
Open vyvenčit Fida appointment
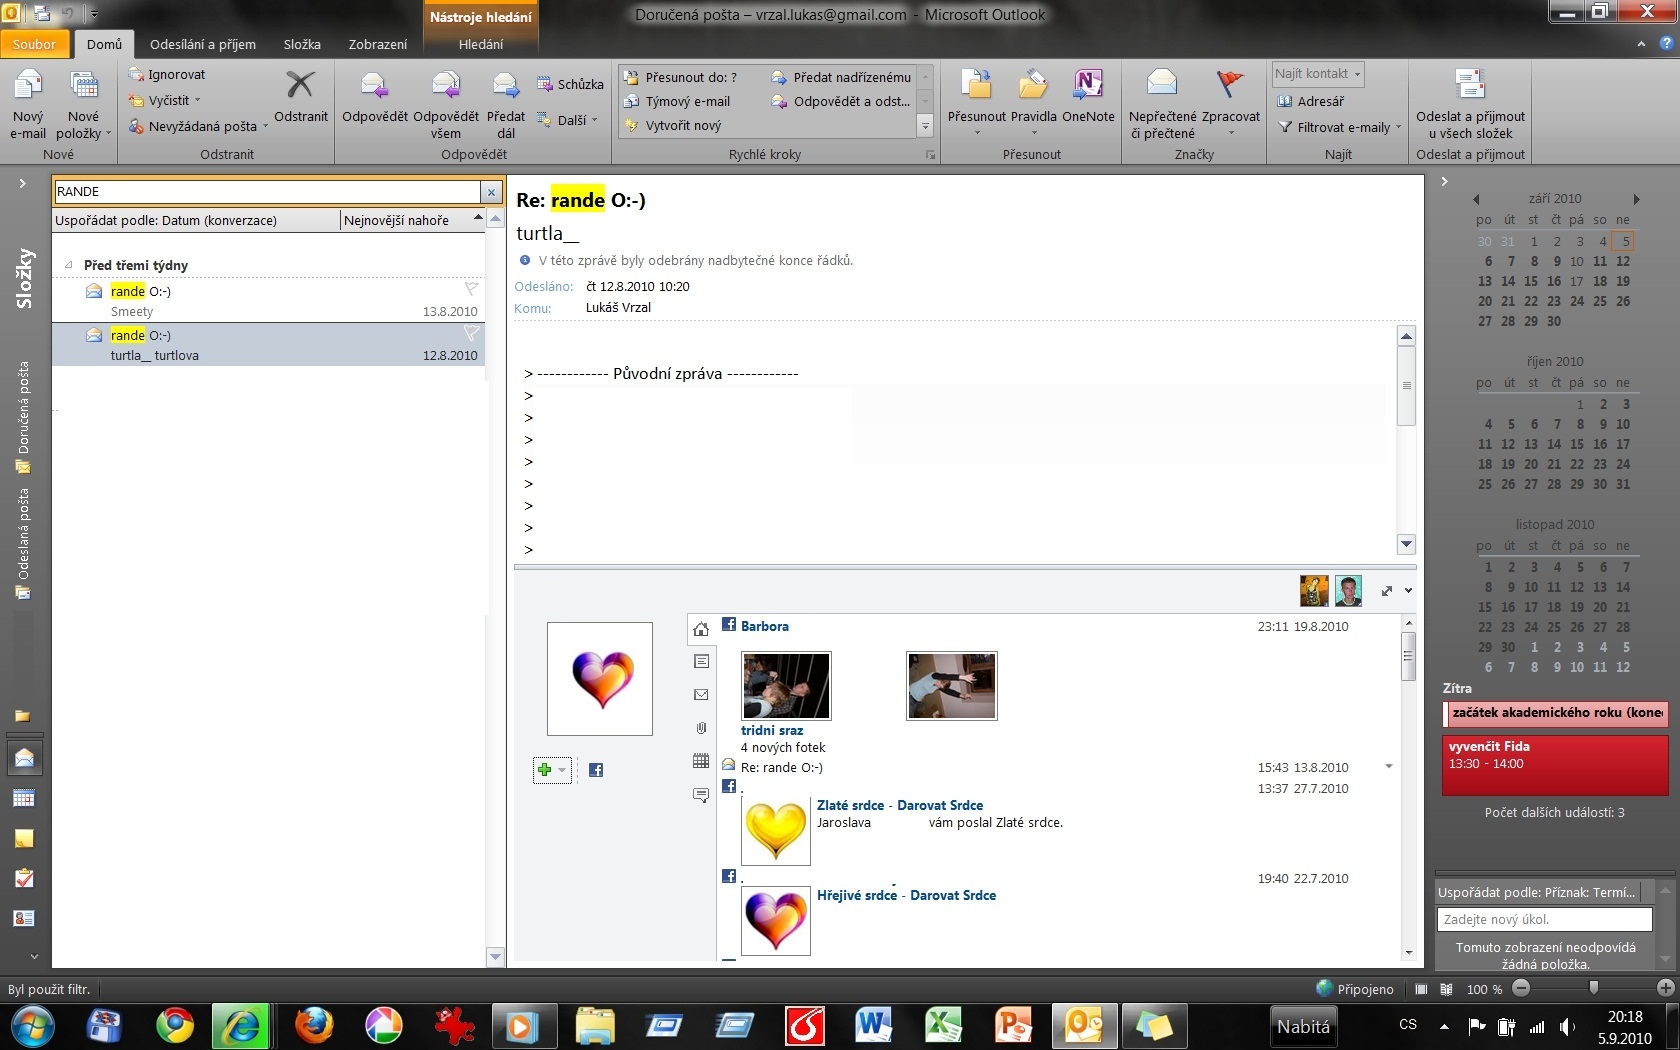pyautogui.click(x=1555, y=765)
